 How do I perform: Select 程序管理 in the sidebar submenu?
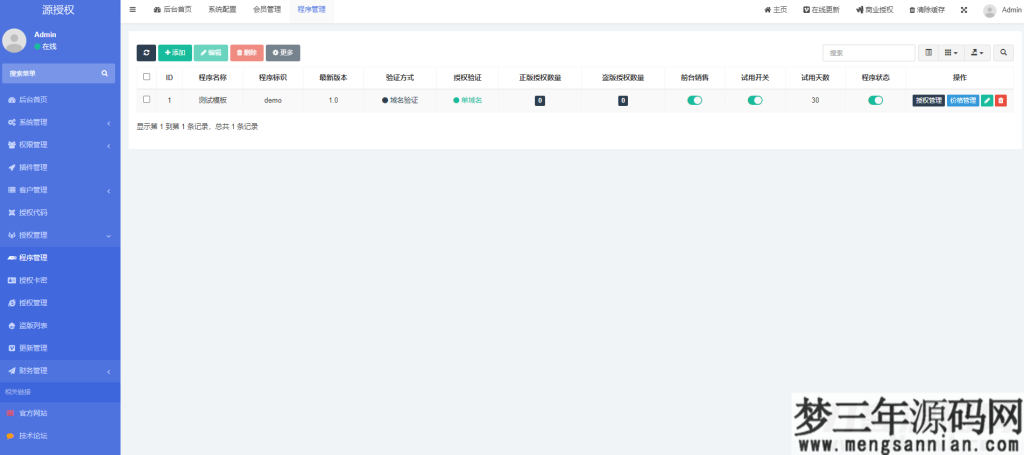click(60, 258)
